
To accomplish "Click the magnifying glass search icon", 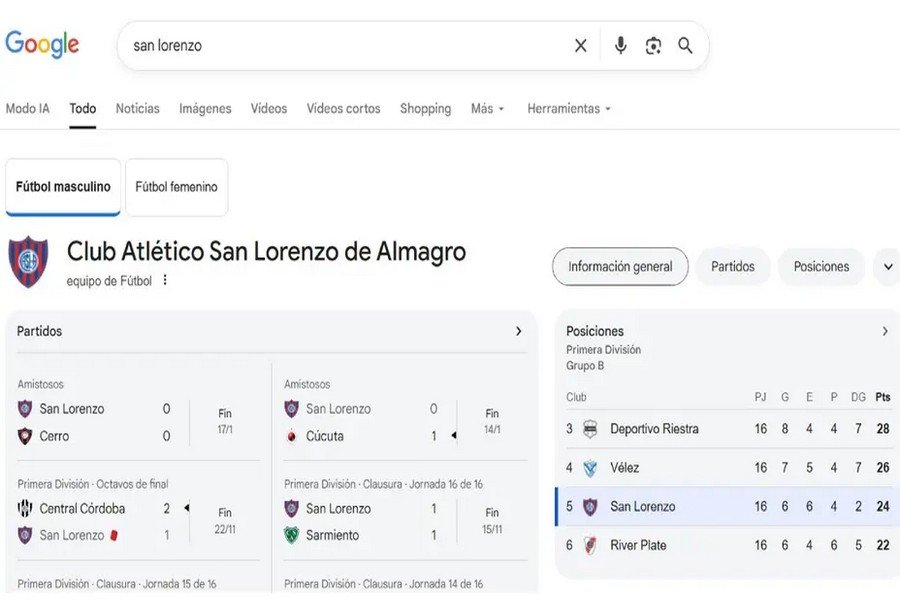I will [685, 46].
